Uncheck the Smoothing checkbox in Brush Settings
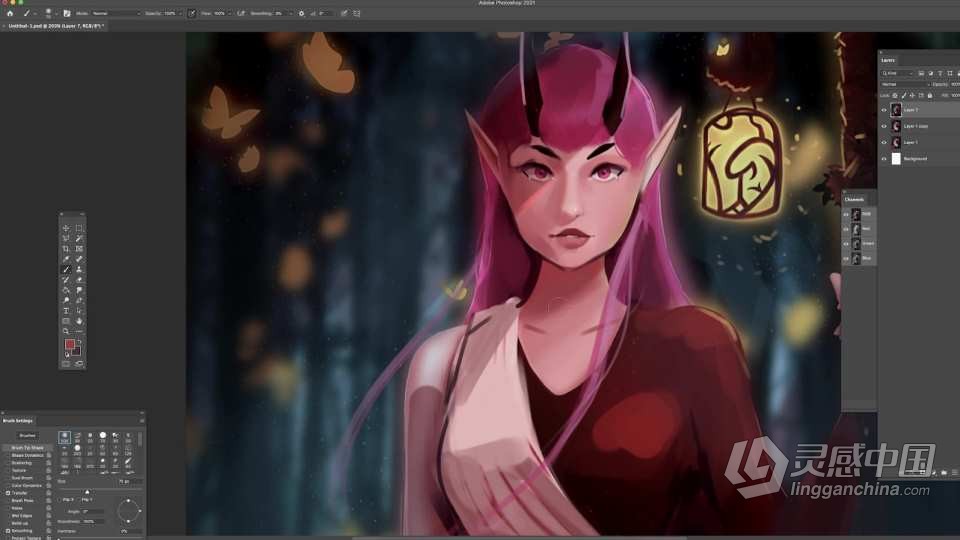Screen dimensions: 960x540 click(x=8, y=531)
